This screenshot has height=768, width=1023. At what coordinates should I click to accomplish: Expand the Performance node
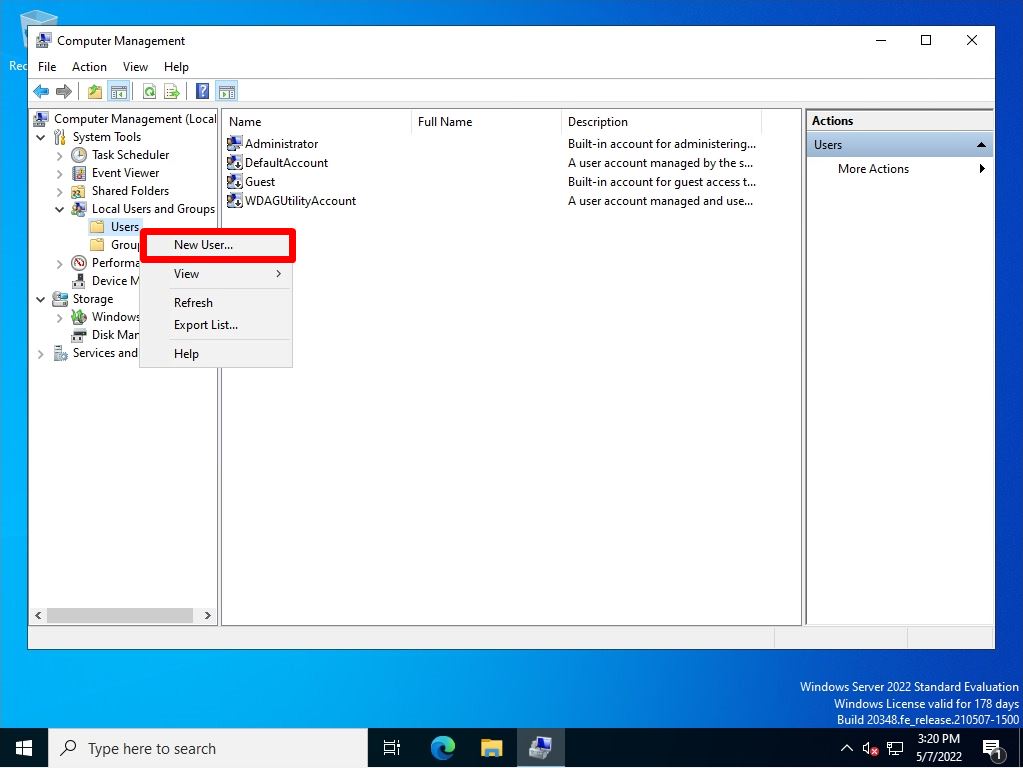pyautogui.click(x=59, y=264)
